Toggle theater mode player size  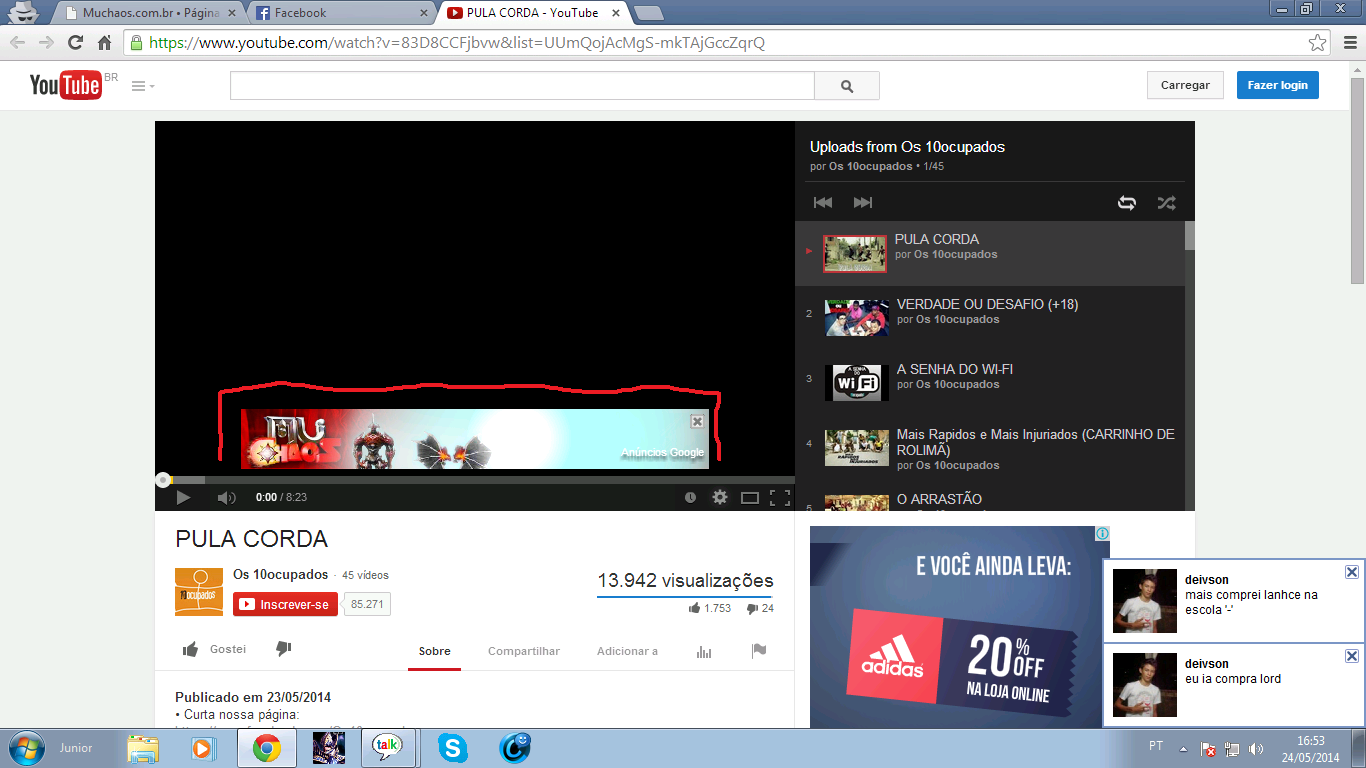[x=750, y=497]
